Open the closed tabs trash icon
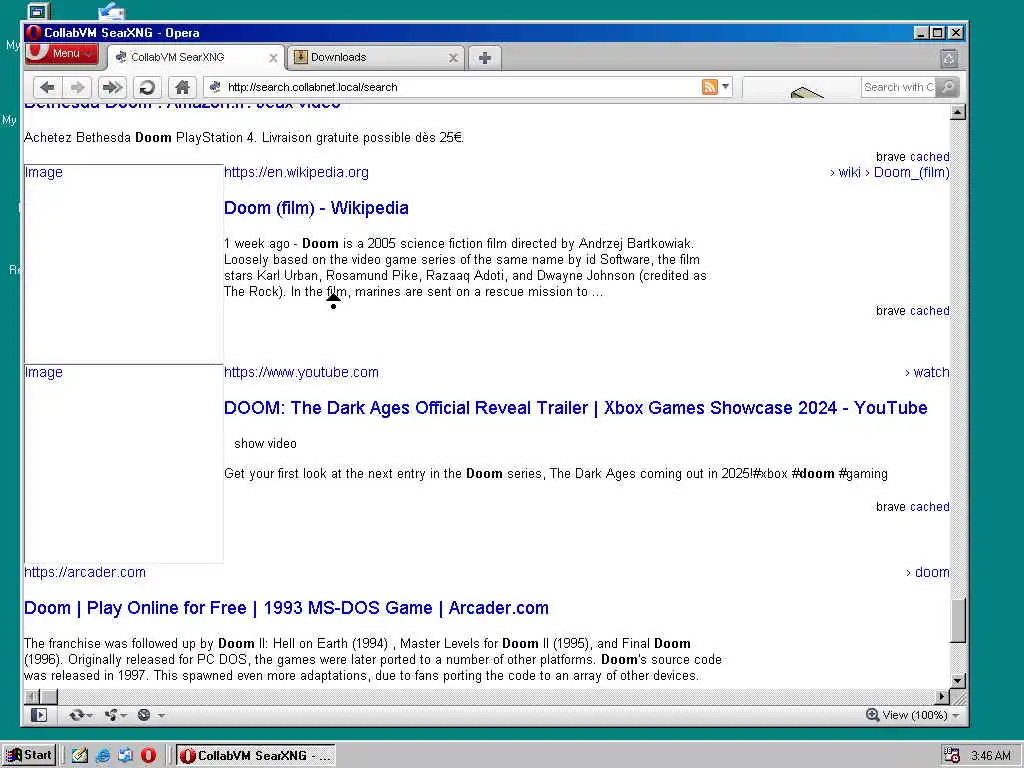The width and height of the screenshot is (1024, 768). tap(949, 59)
